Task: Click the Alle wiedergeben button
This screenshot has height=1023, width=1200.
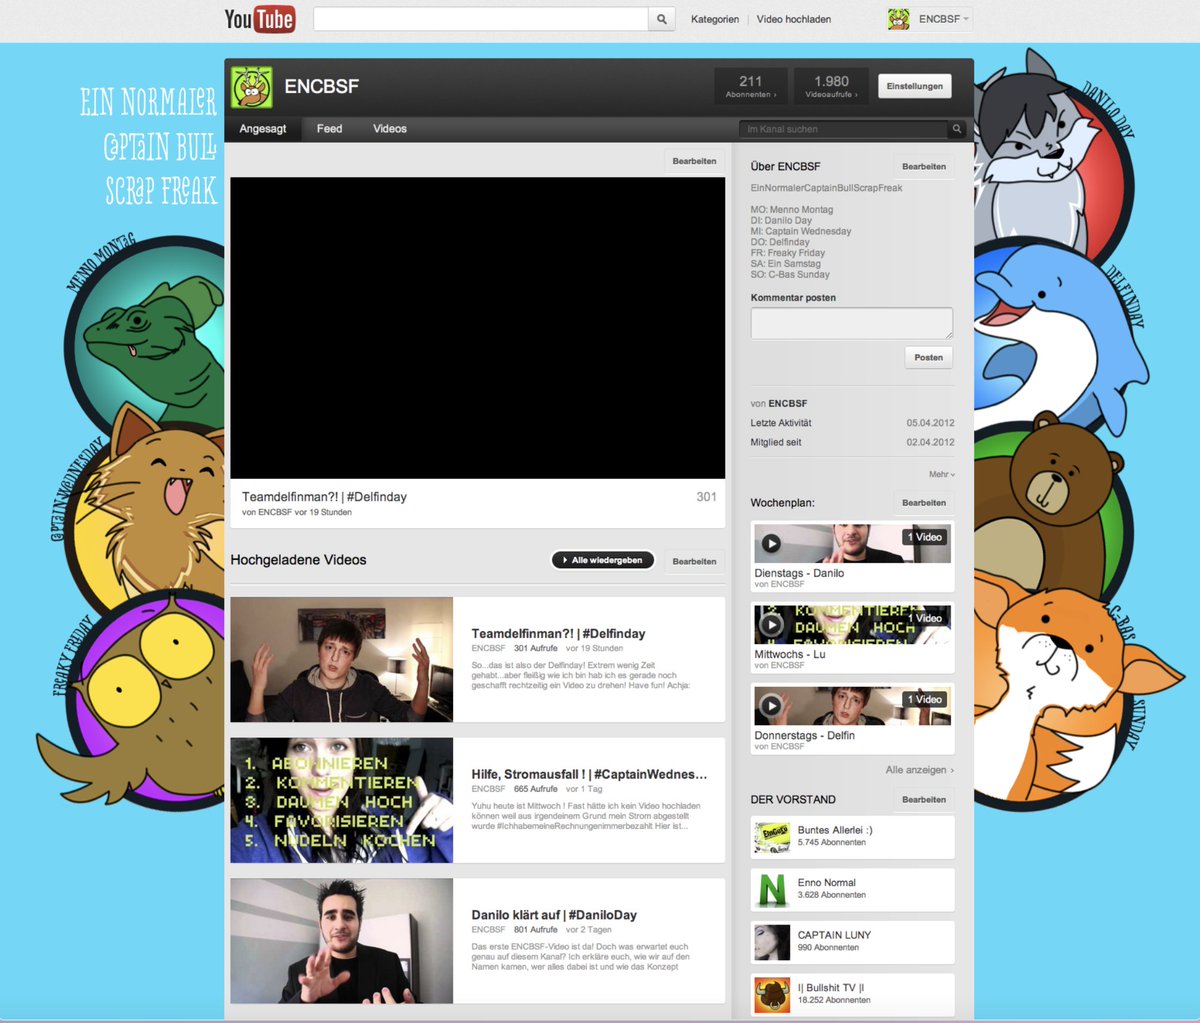Action: click(603, 560)
